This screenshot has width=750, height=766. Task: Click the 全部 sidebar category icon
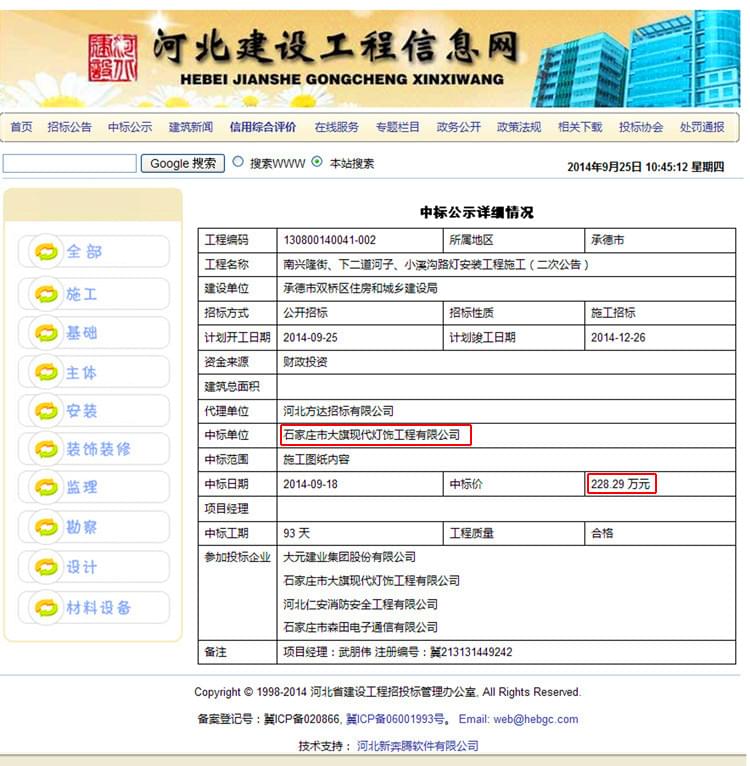coord(46,252)
